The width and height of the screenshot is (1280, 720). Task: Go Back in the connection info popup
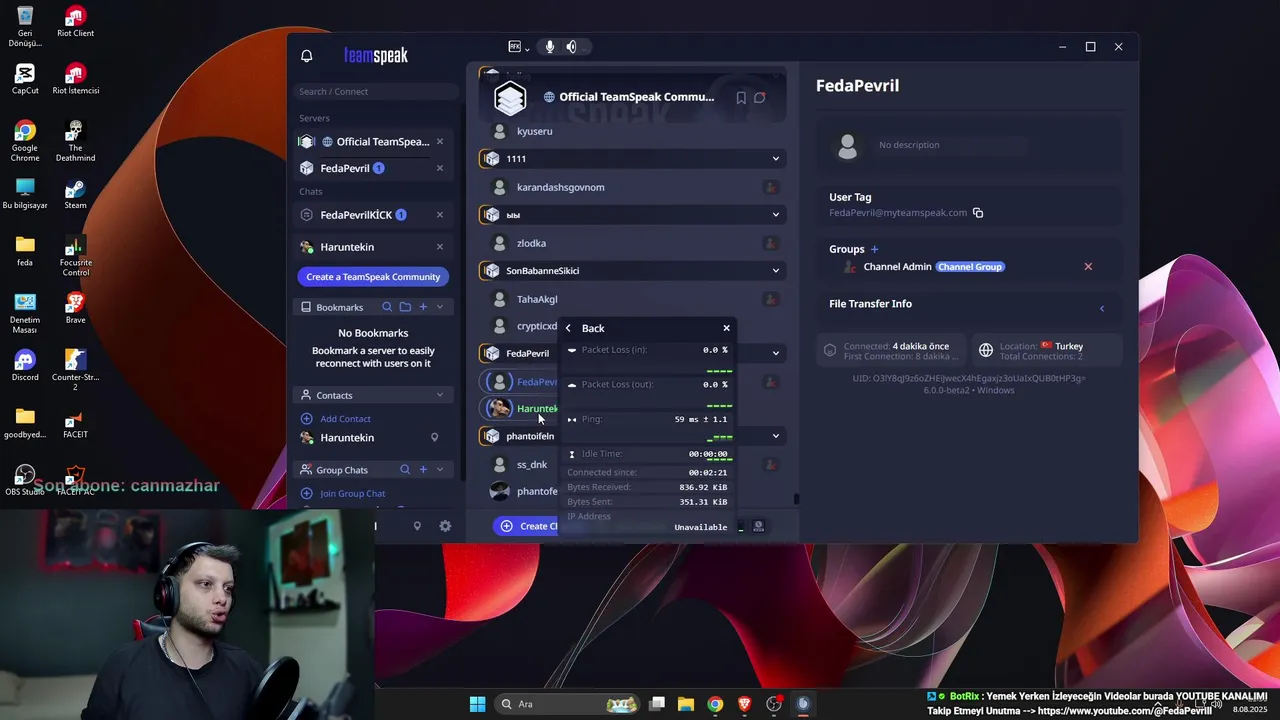click(585, 328)
